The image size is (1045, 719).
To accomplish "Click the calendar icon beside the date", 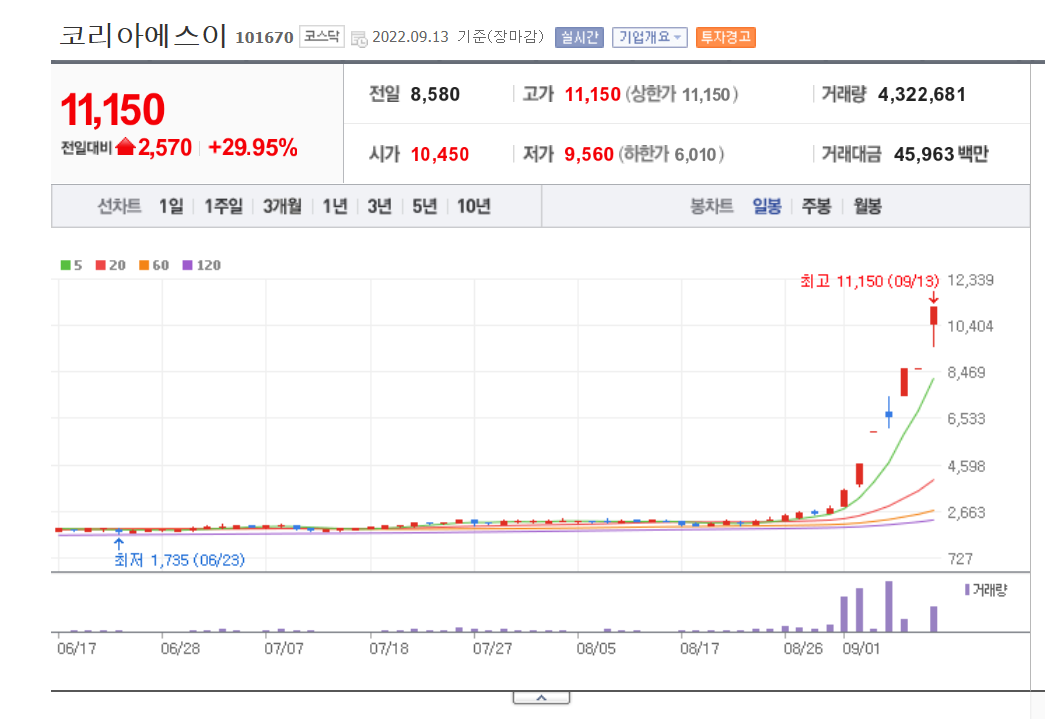I will pos(359,39).
